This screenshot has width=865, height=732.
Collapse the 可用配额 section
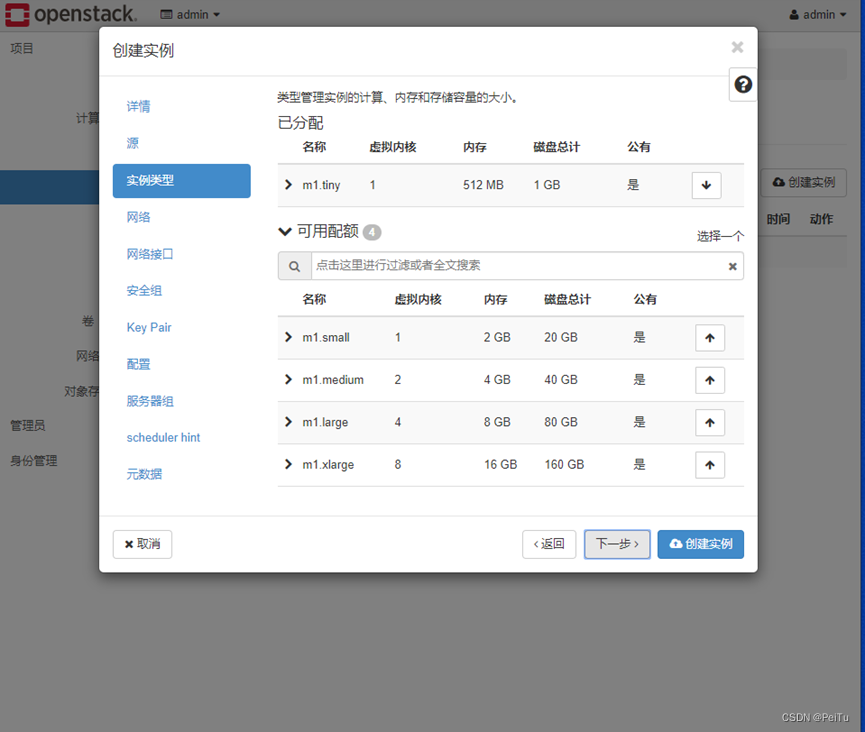point(284,229)
